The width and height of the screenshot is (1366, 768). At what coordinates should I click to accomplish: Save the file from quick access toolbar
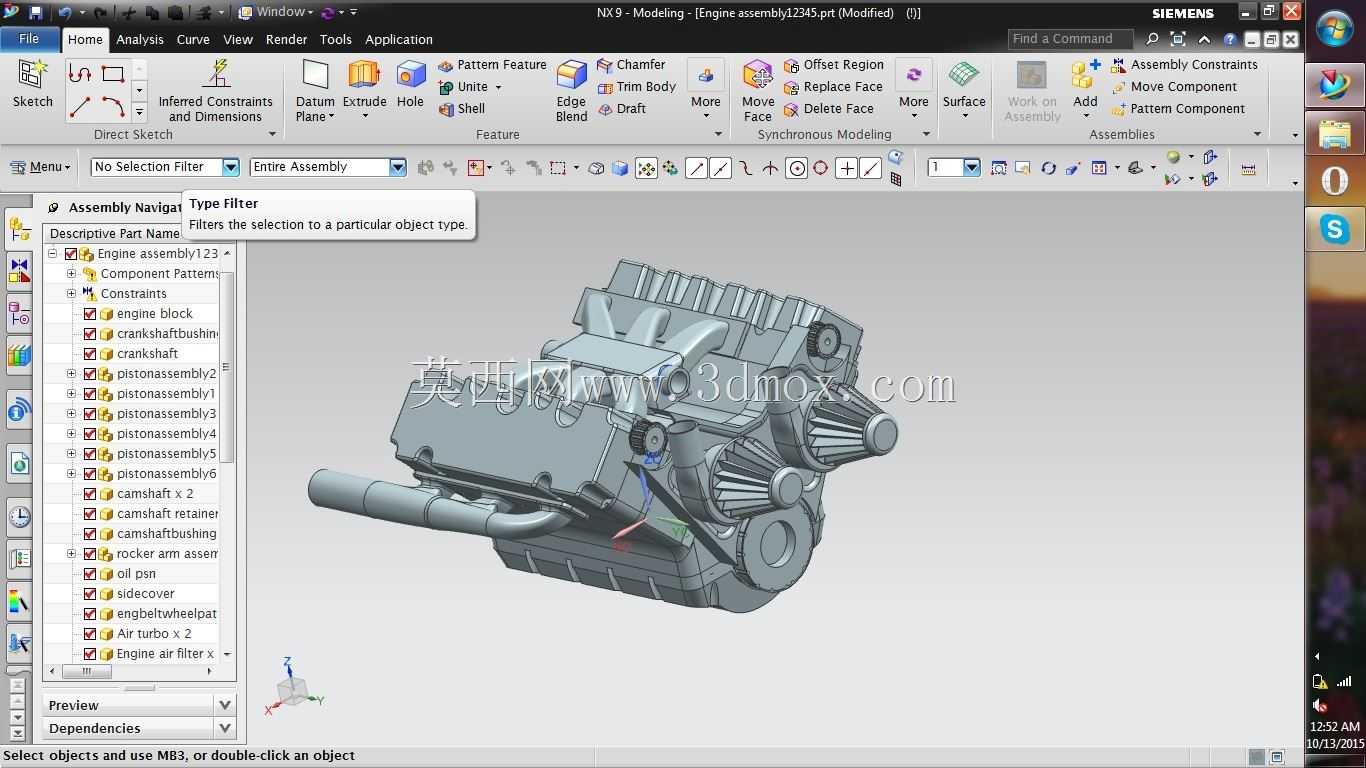36,13
